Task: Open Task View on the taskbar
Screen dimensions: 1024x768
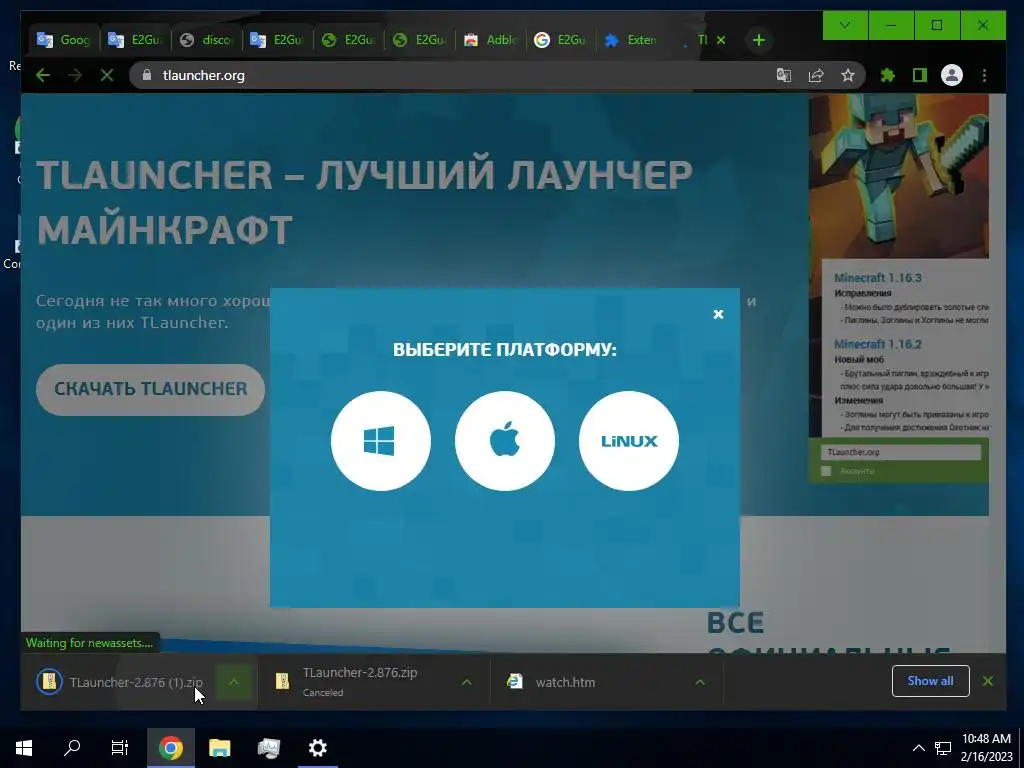Action: tap(120, 748)
